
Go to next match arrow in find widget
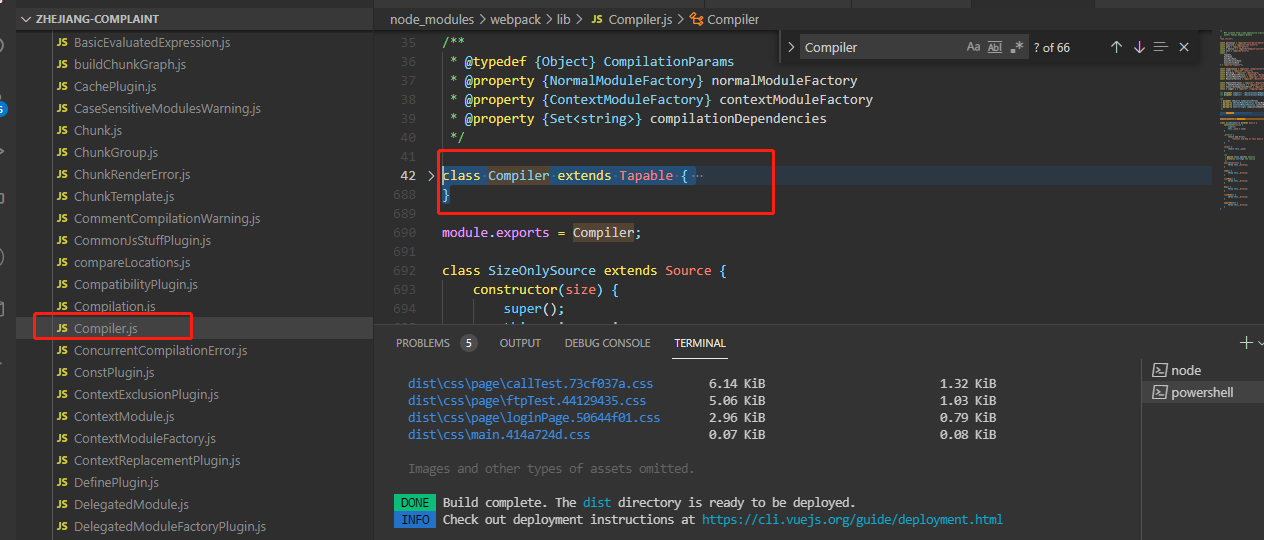[1139, 47]
